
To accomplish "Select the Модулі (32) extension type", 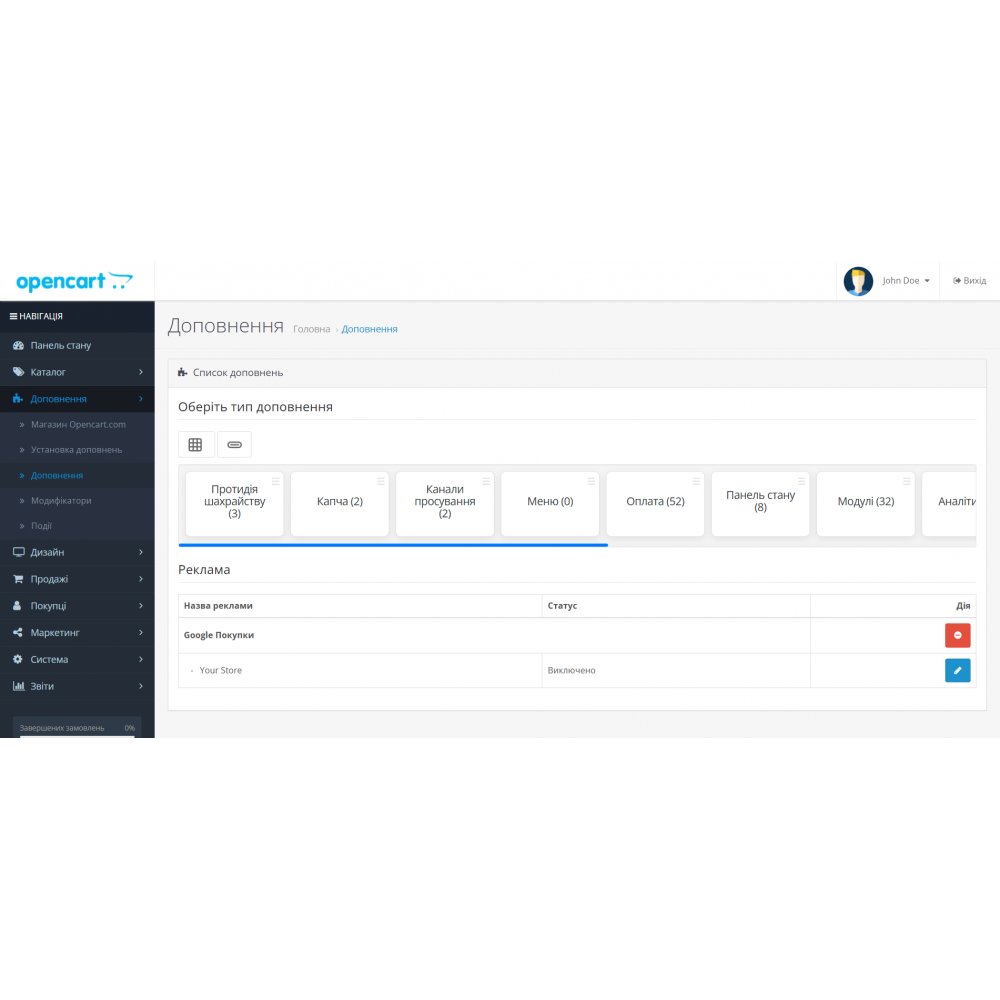I will 865,502.
